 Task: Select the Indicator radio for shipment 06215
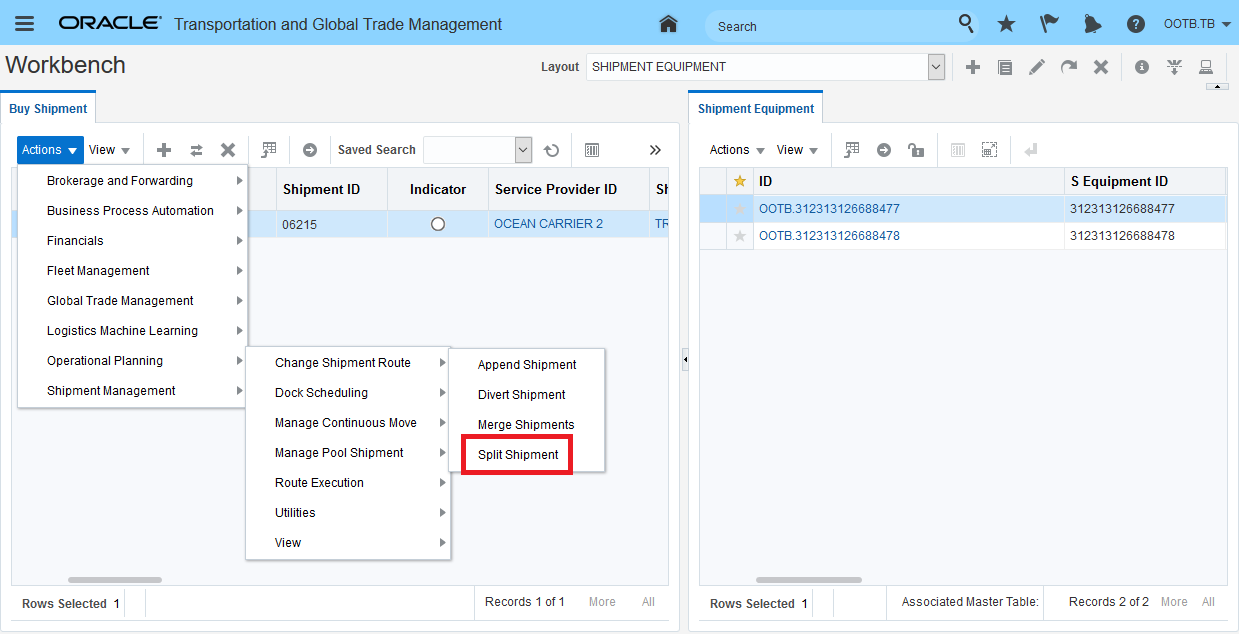tap(438, 224)
